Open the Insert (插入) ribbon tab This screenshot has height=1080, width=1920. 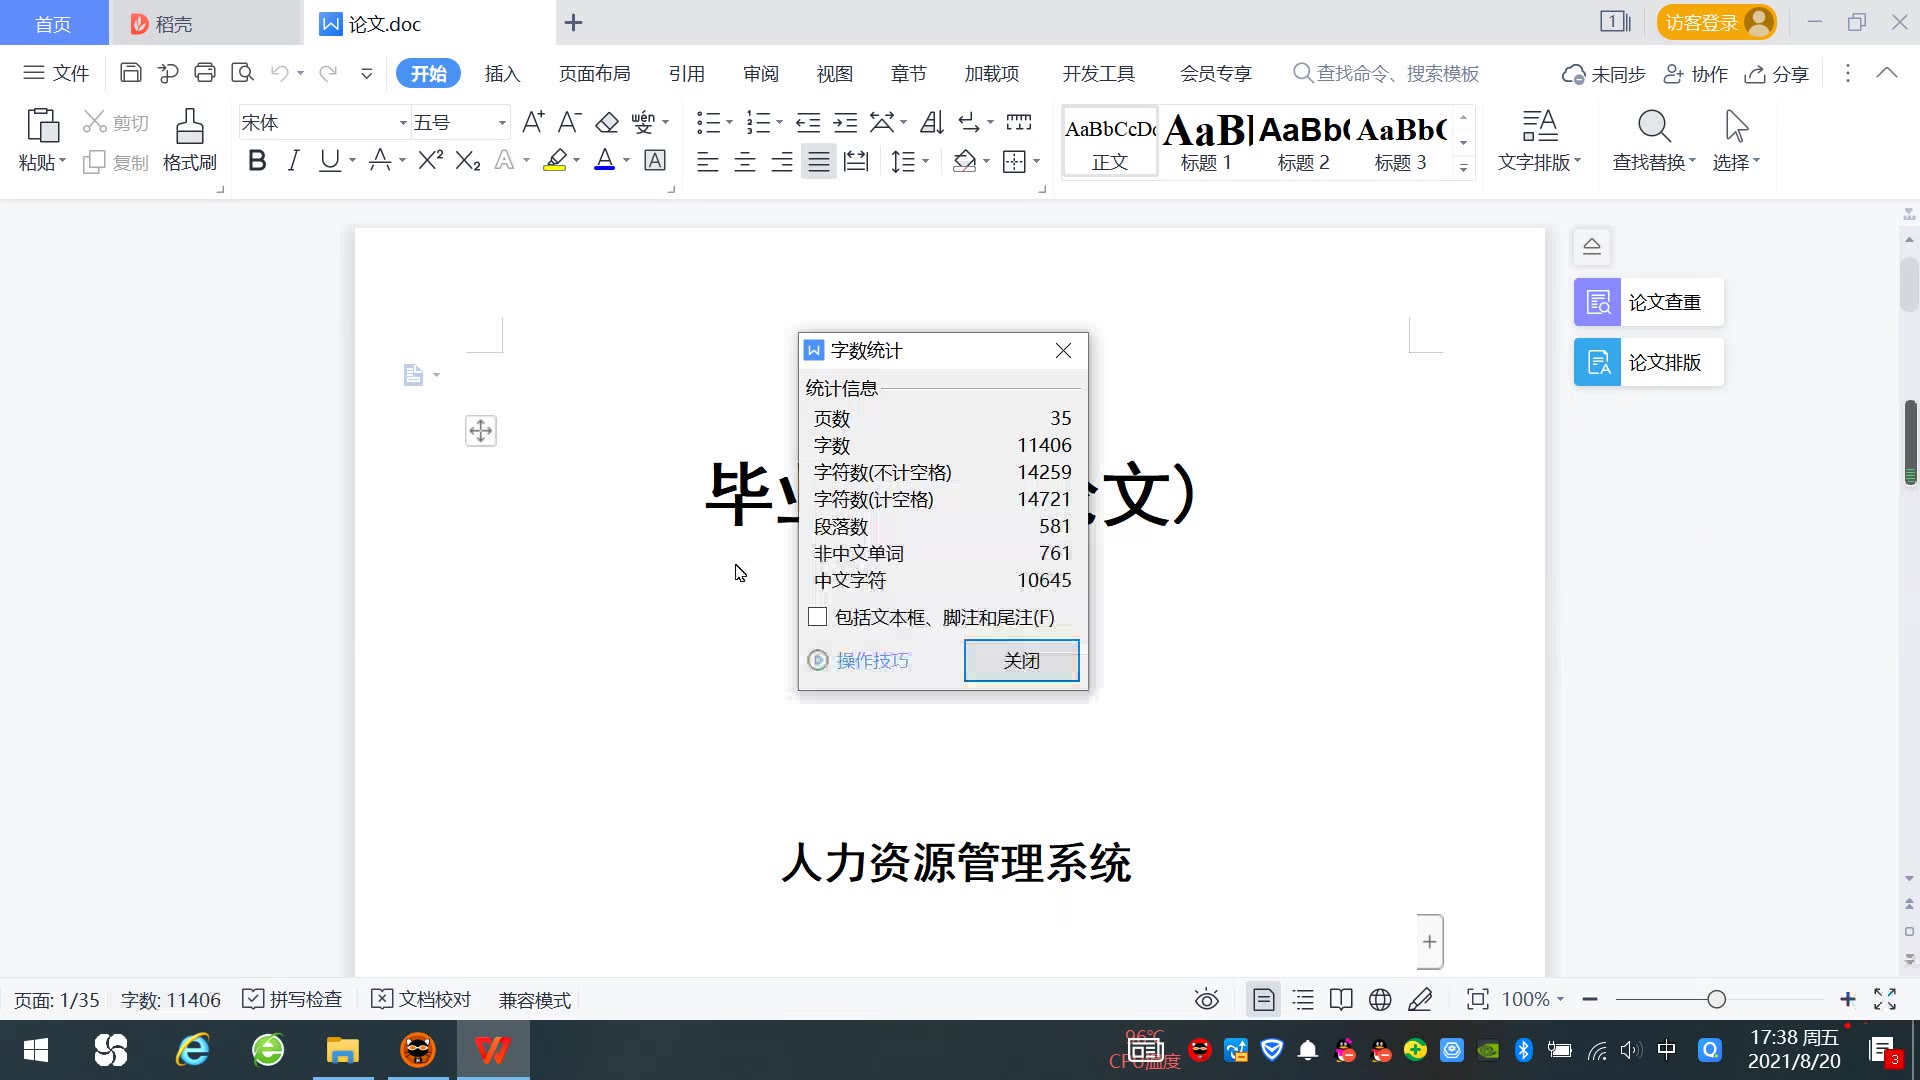(x=502, y=73)
